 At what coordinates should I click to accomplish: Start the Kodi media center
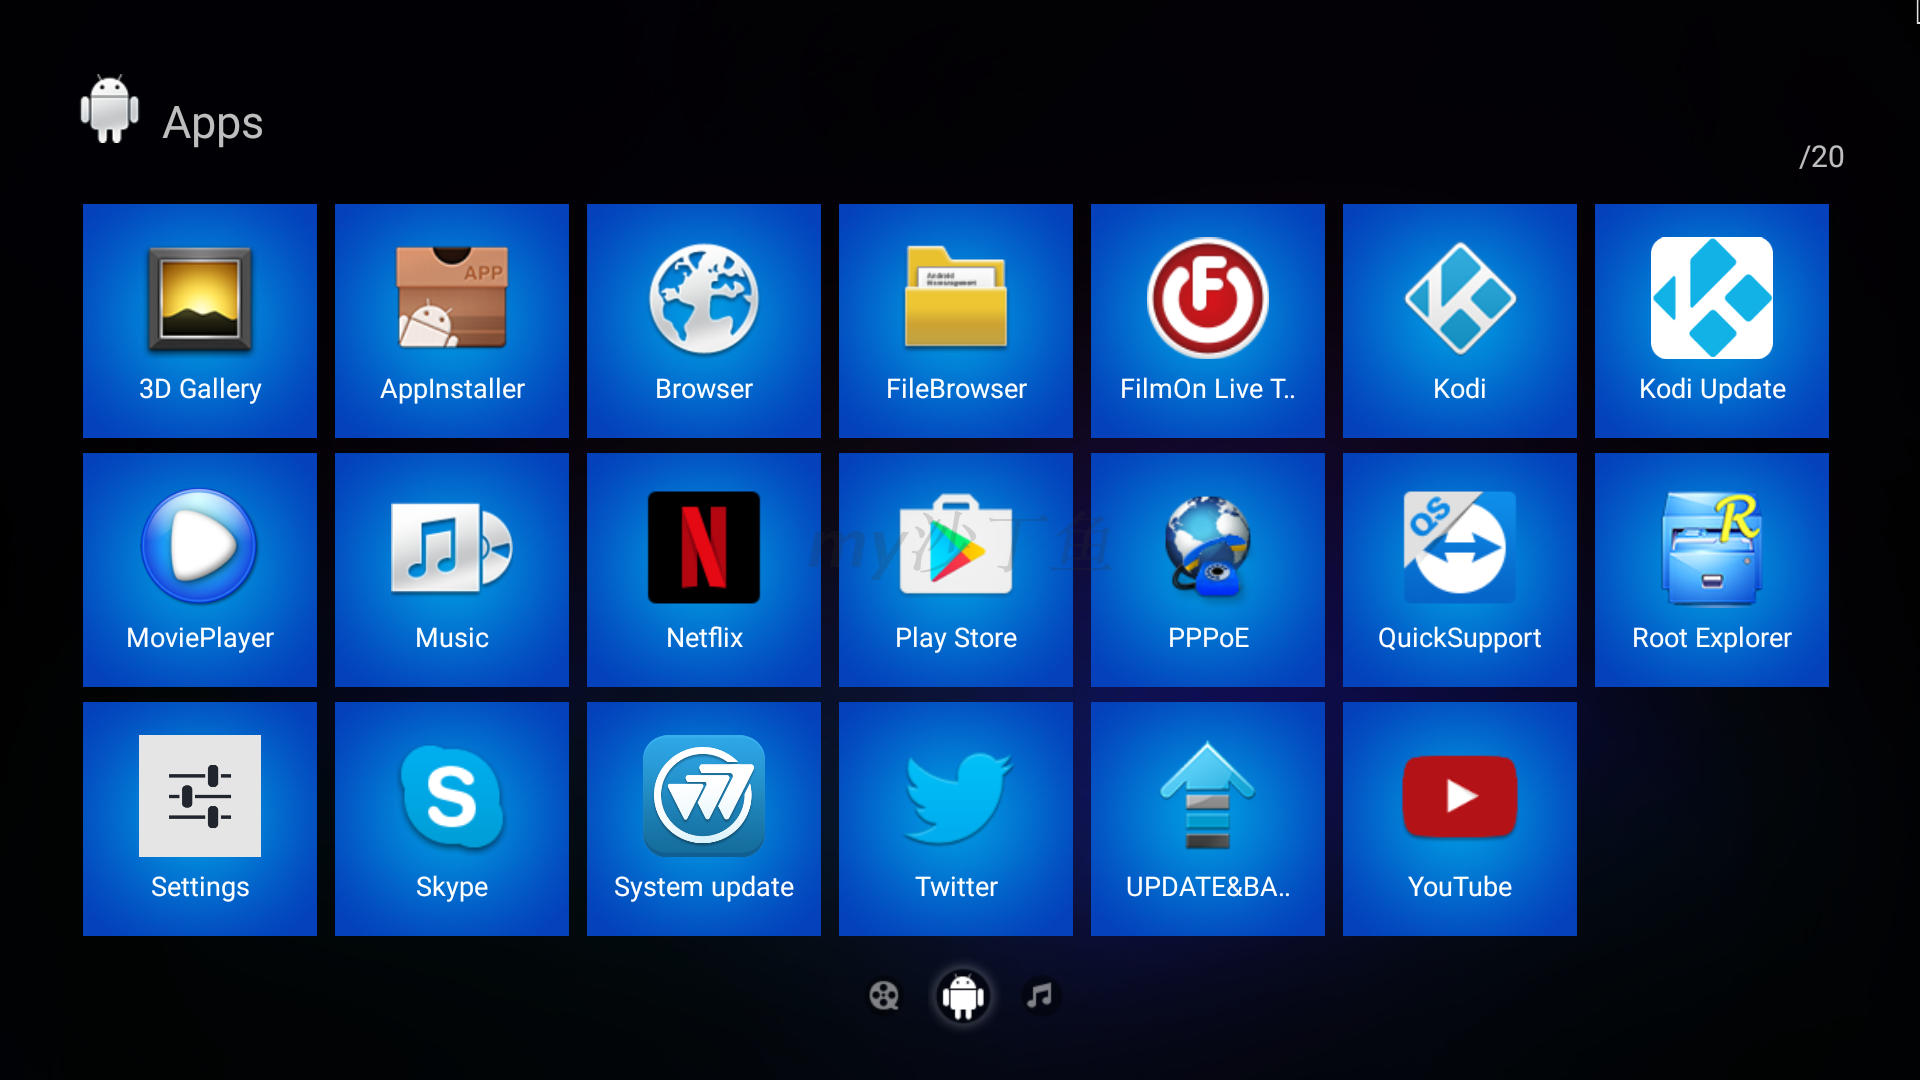coord(1460,321)
